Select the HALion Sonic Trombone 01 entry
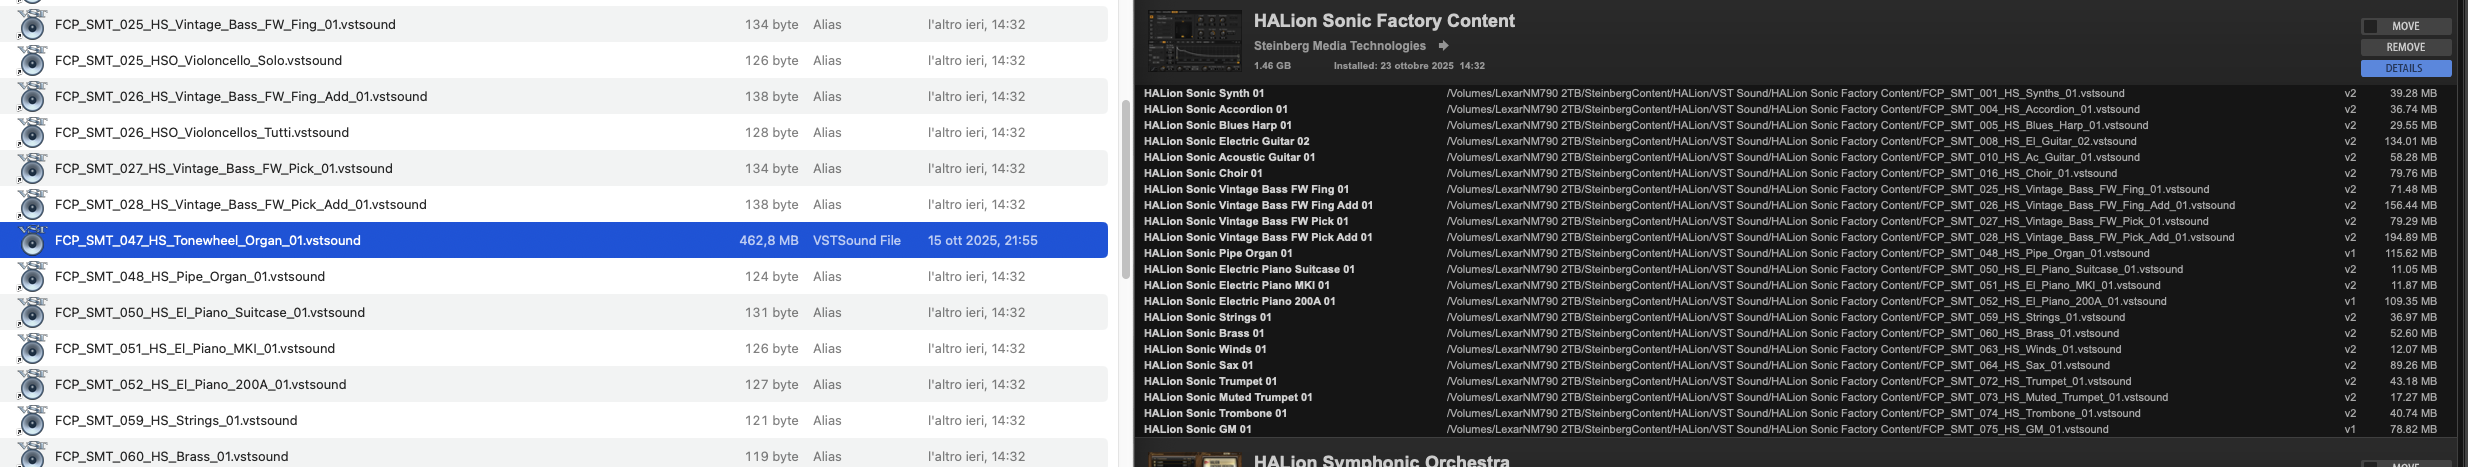Image resolution: width=2468 pixels, height=467 pixels. pos(1216,413)
